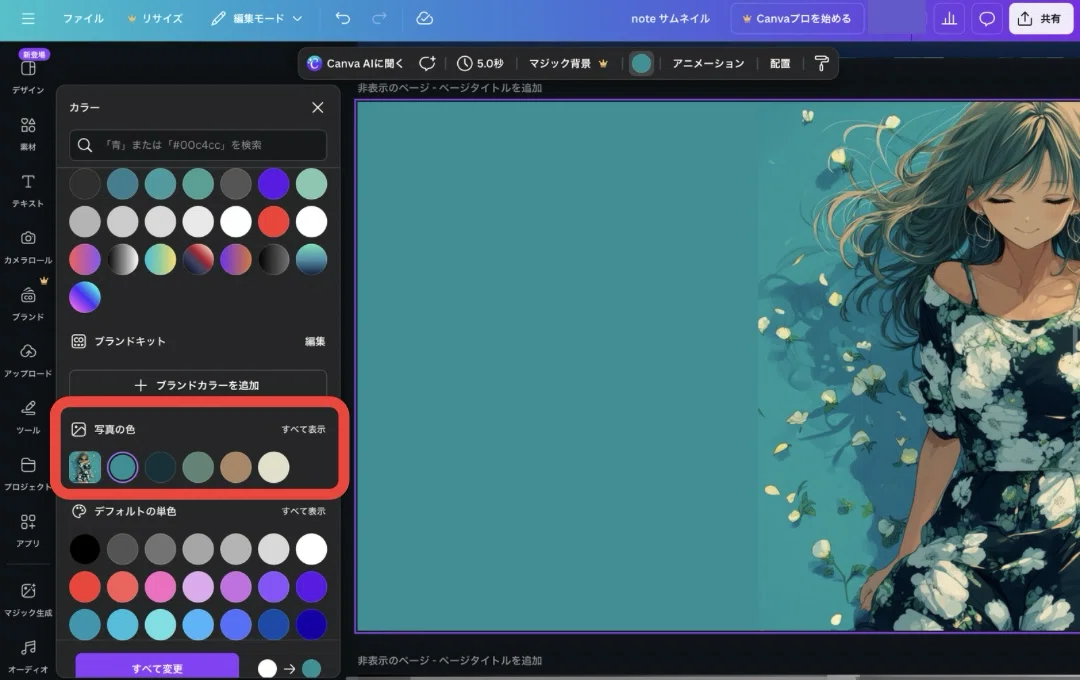Image resolution: width=1080 pixels, height=680 pixels.
Task: Show all デフォルトの単色 colors
Action: [x=303, y=511]
